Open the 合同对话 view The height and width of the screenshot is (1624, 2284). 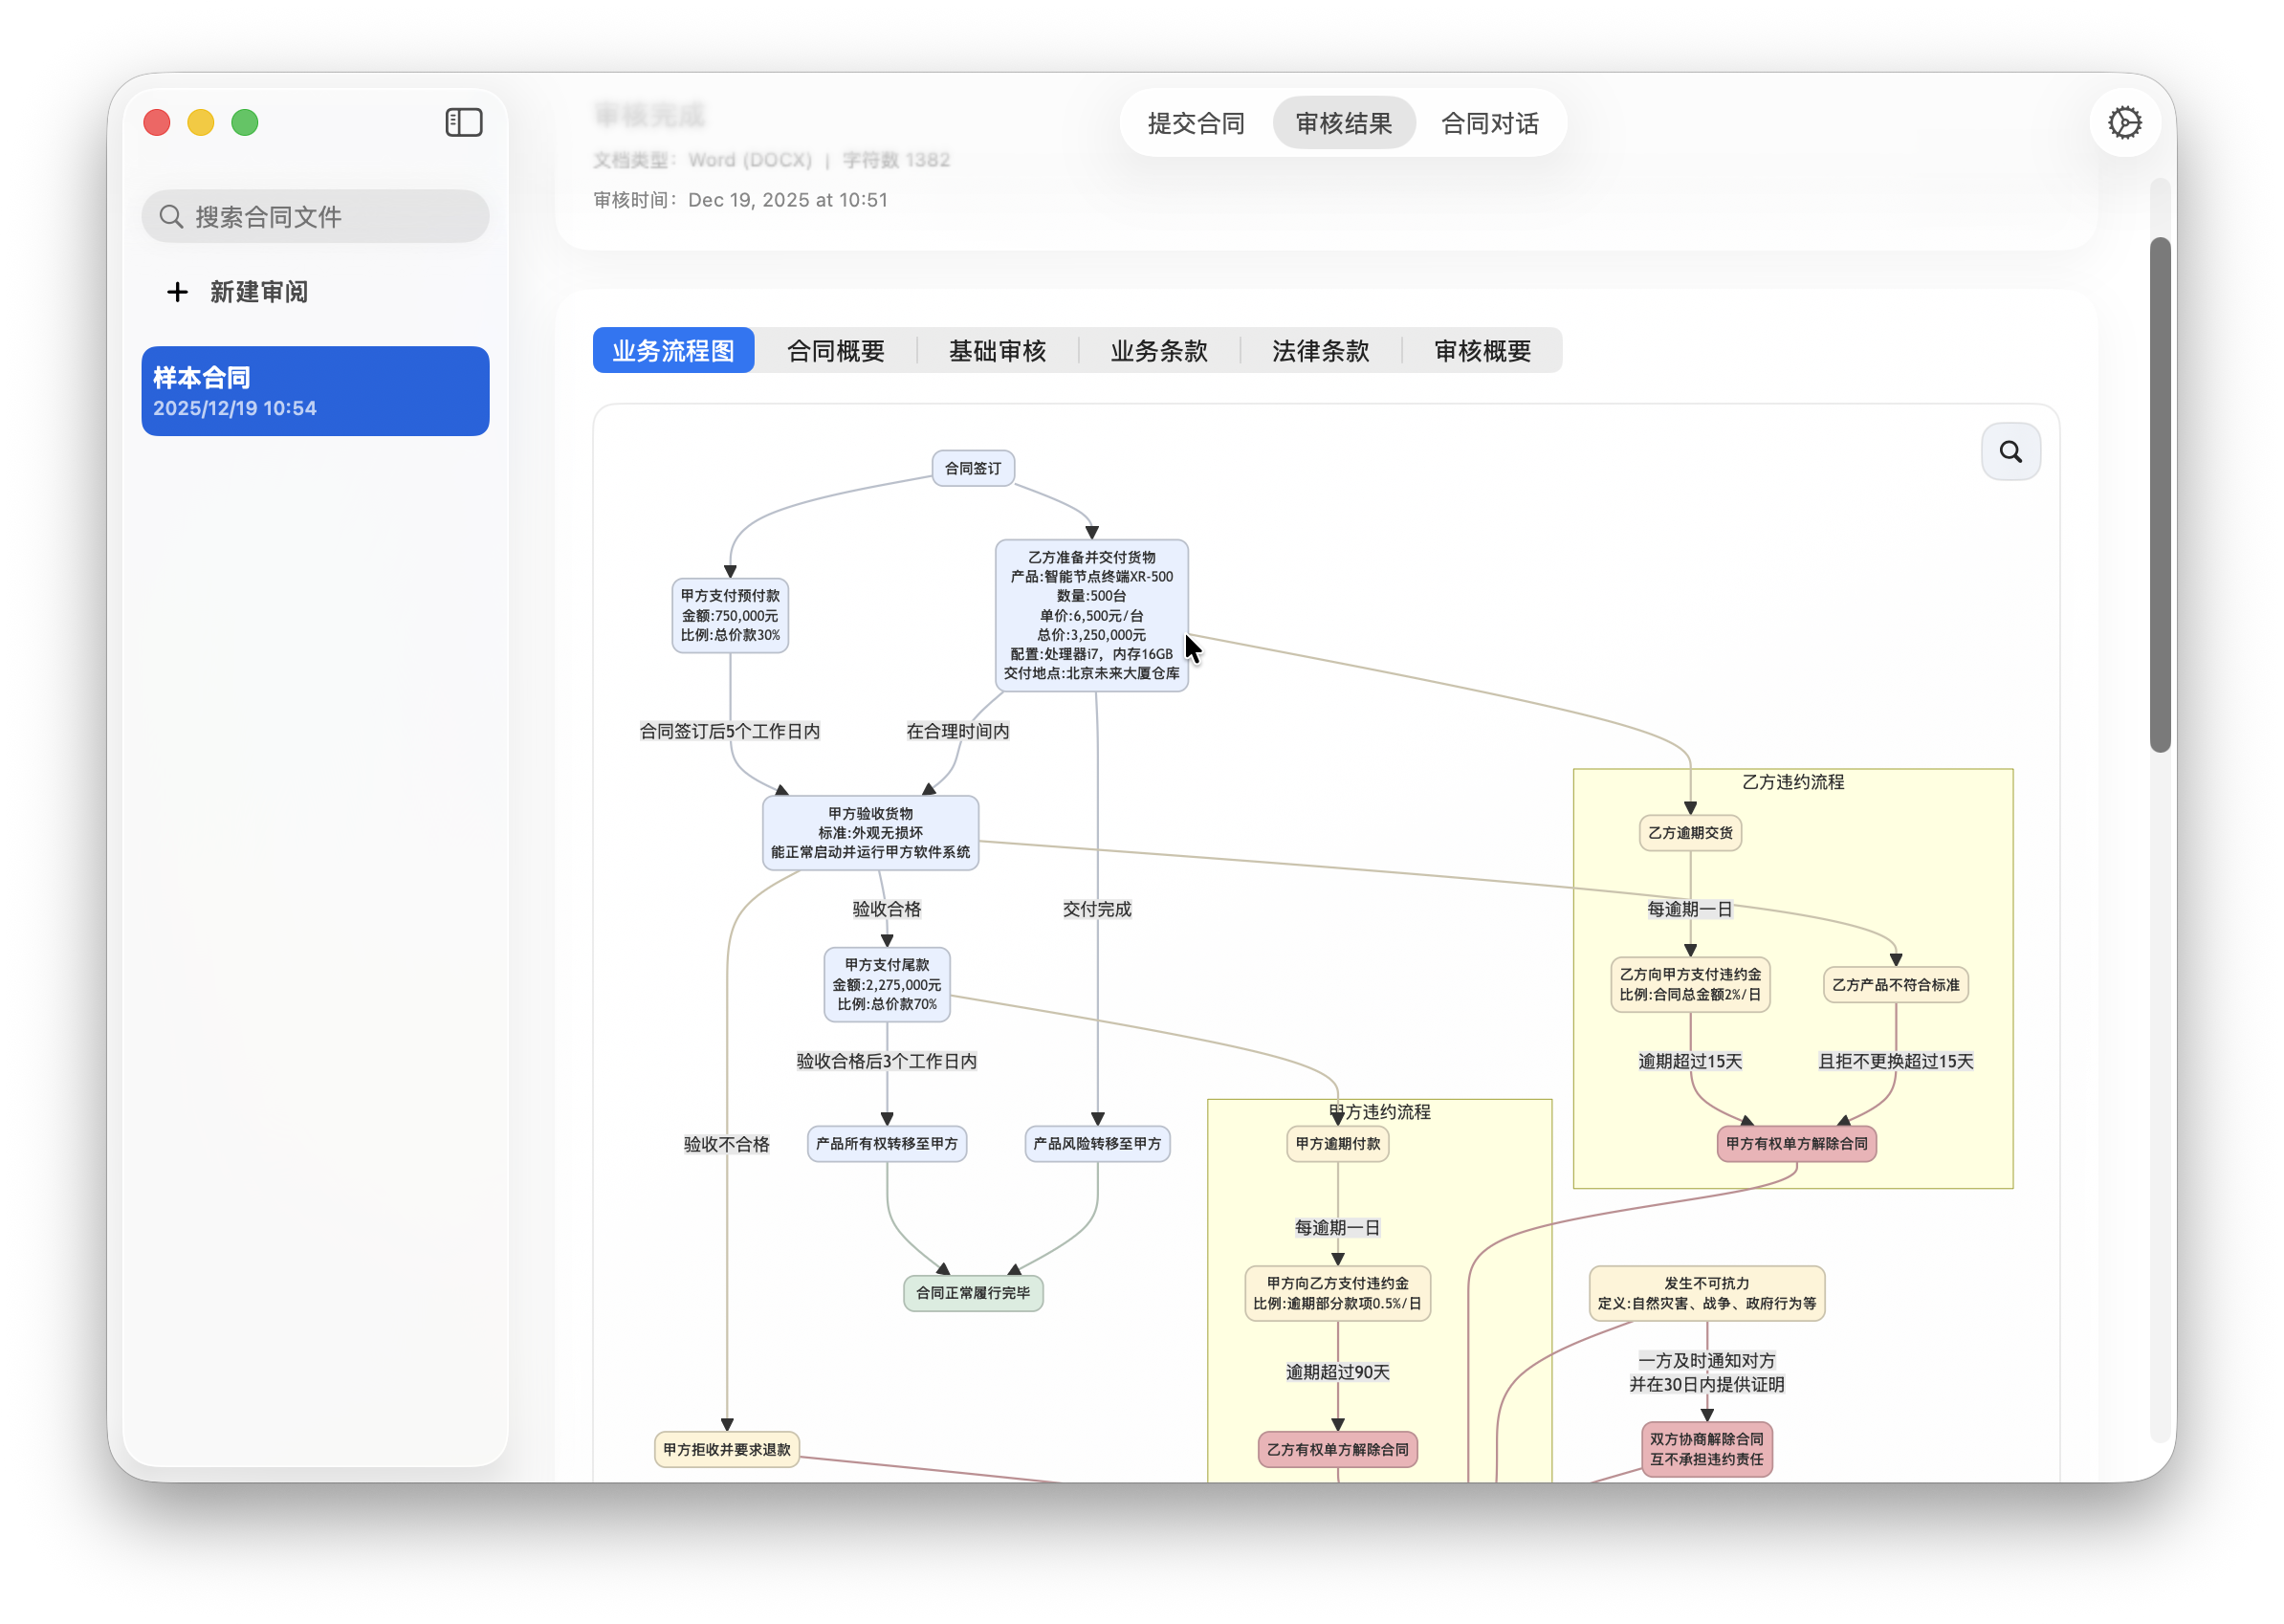point(1489,122)
